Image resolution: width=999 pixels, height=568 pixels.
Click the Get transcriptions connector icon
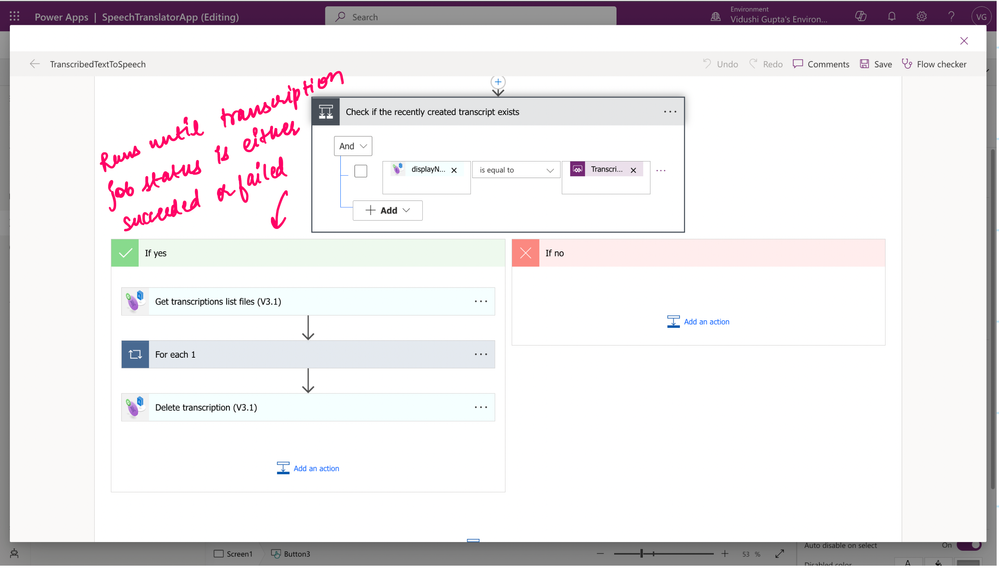tap(135, 301)
